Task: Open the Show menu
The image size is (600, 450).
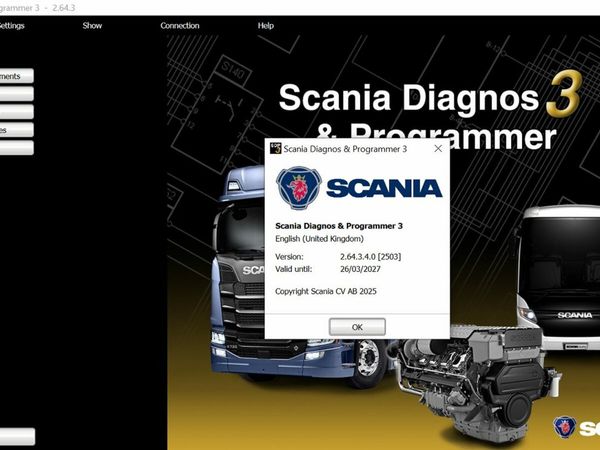Action: click(x=92, y=26)
